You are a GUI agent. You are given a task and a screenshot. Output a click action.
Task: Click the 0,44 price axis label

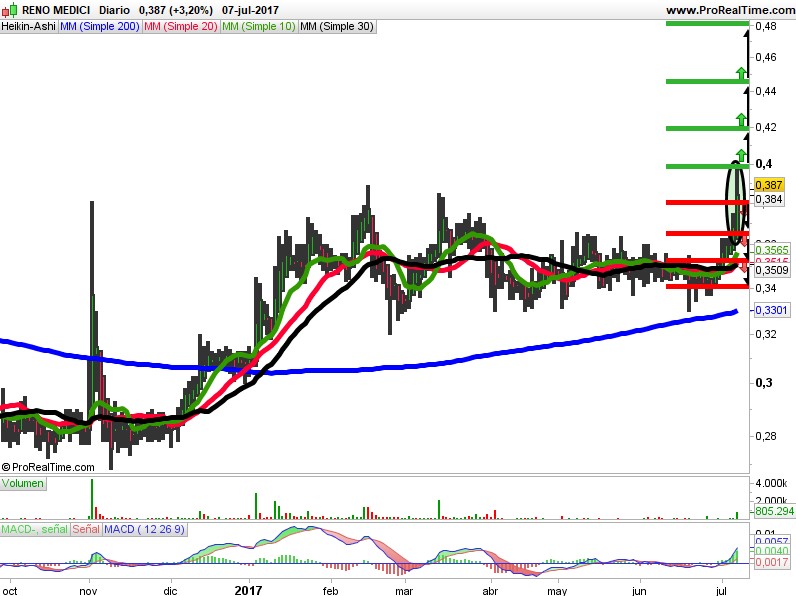(x=766, y=91)
